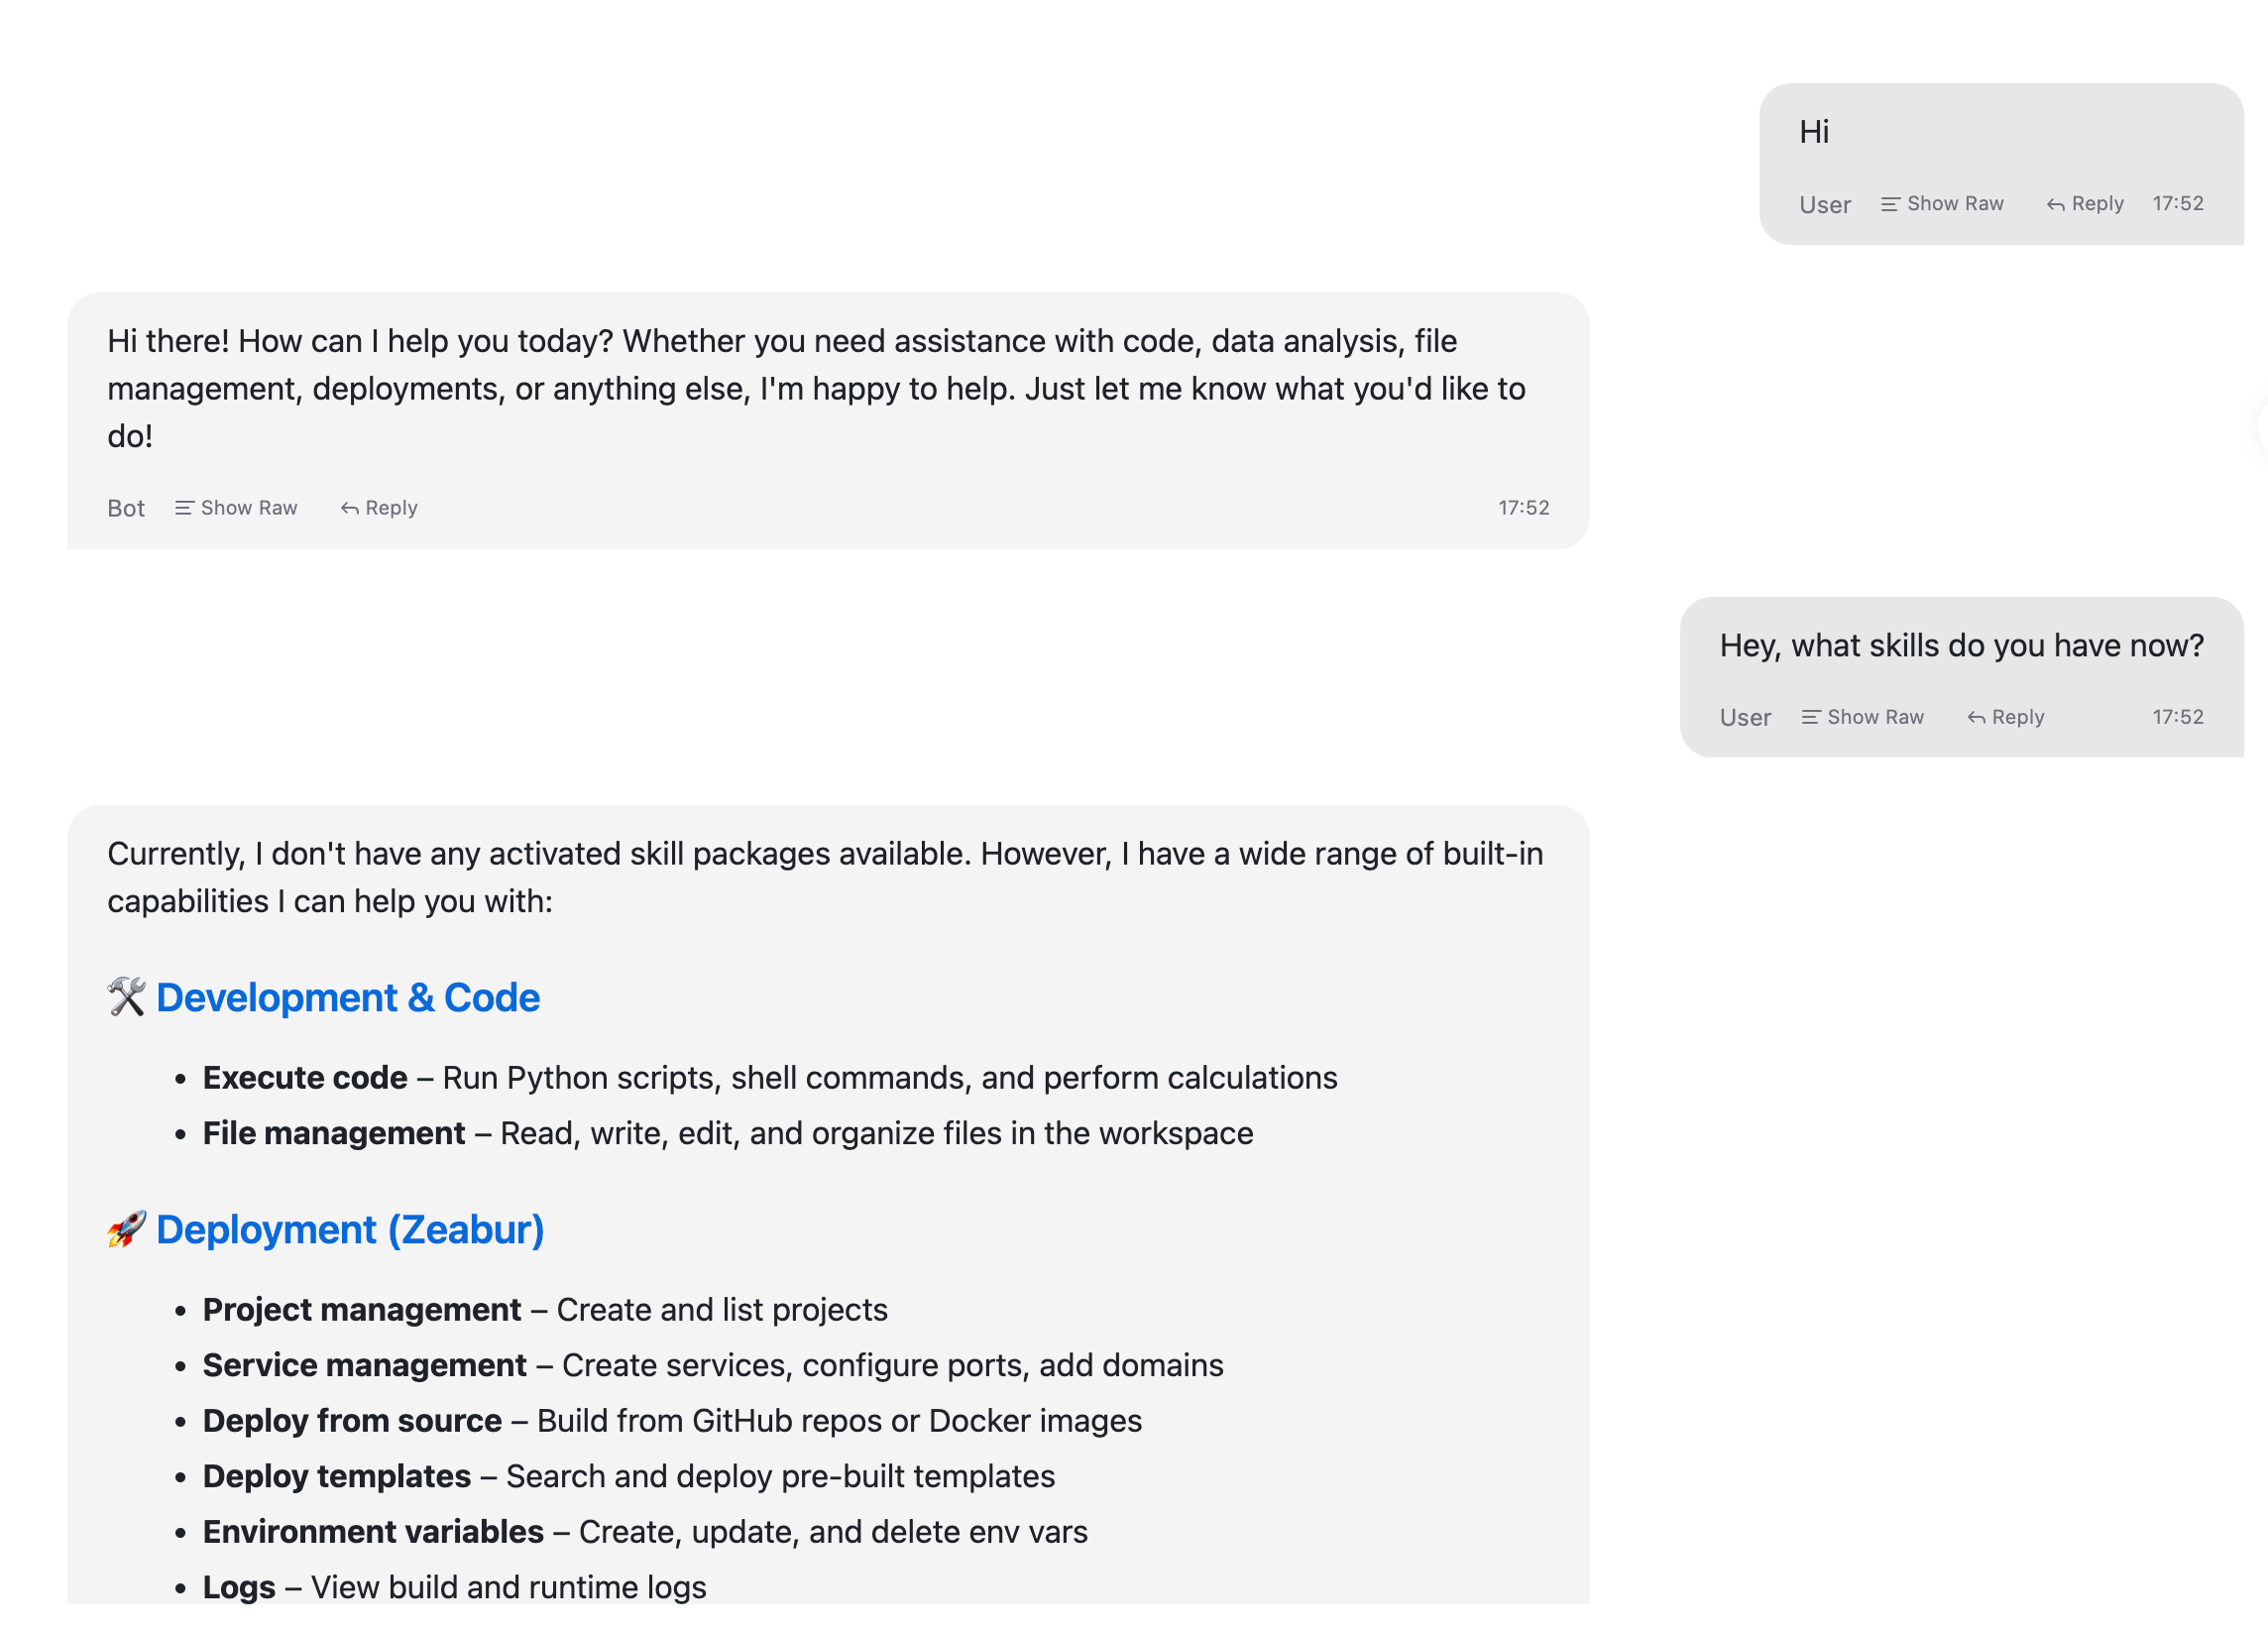Image resolution: width=2268 pixels, height=1634 pixels.
Task: Toggle Show Raw on 'what skills' message
Action: (x=1863, y=717)
